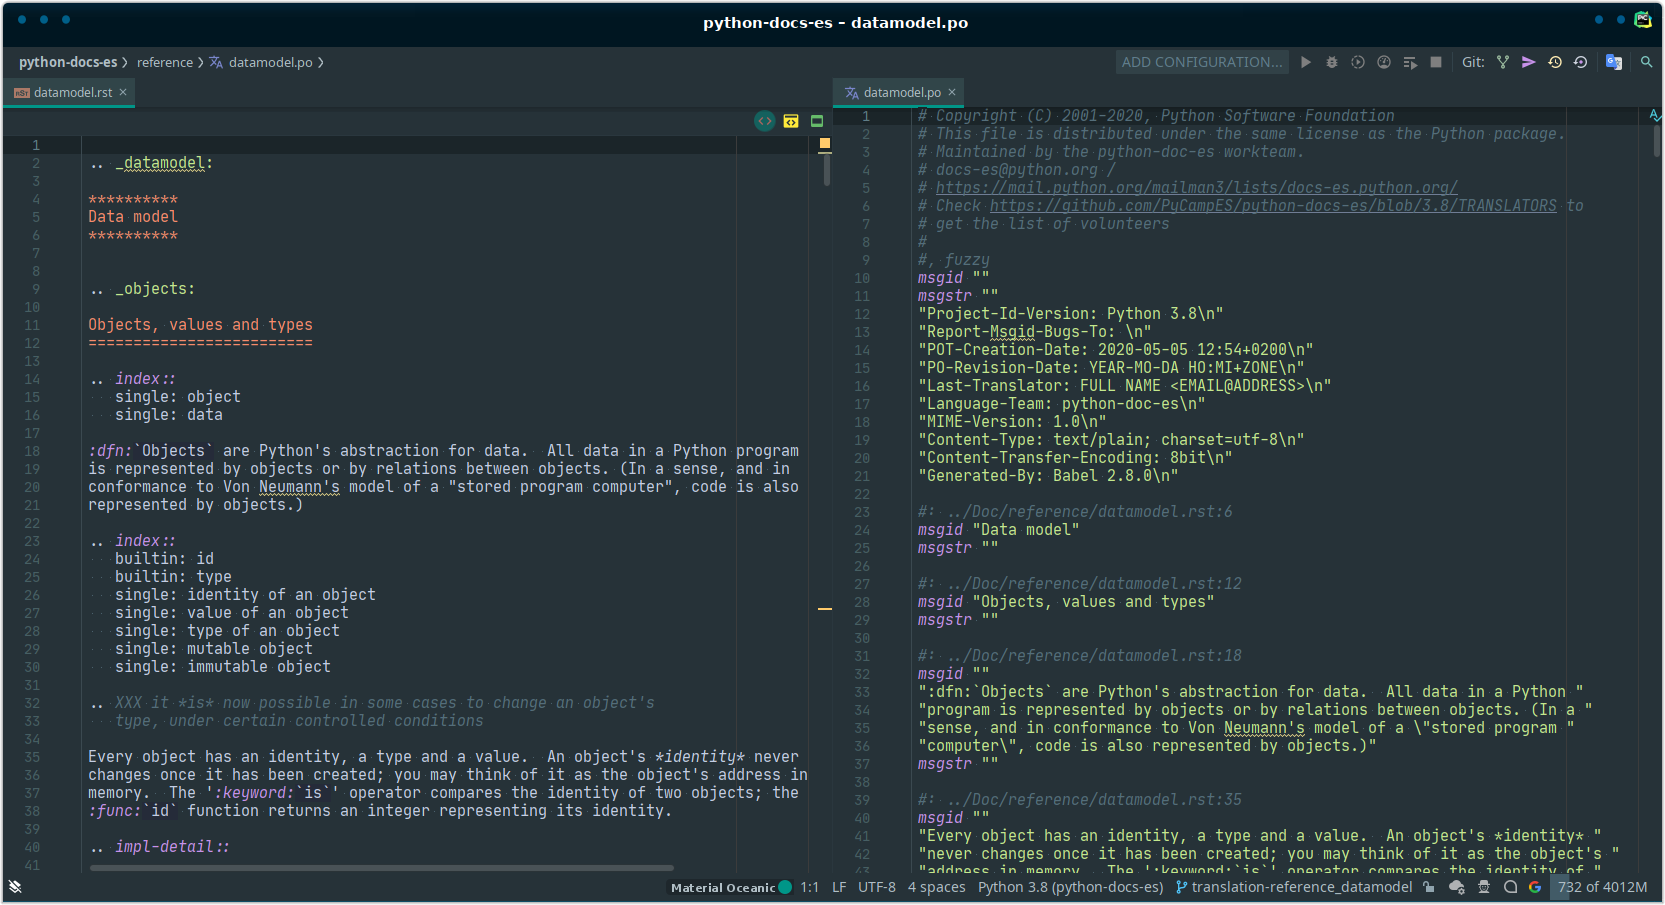Click the Material Oceanic theme indicator
The width and height of the screenshot is (1665, 905).
pos(731,887)
